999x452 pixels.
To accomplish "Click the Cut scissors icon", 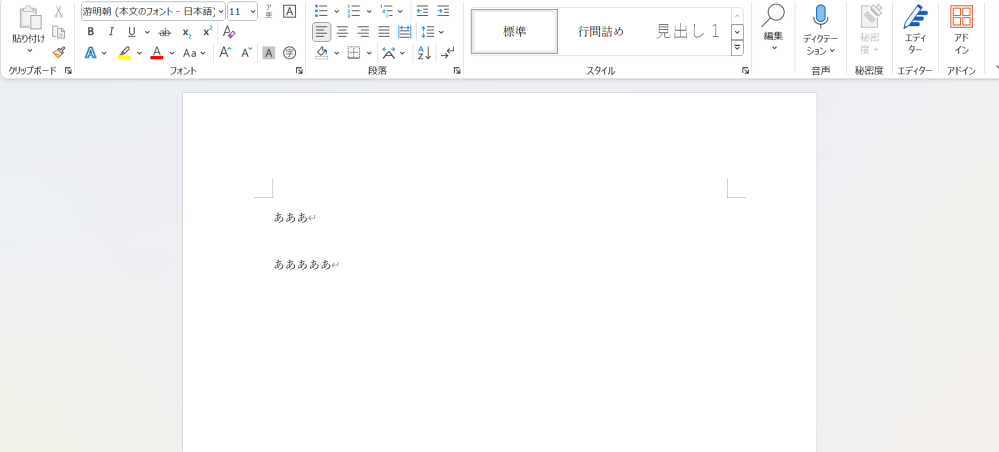I will click(x=59, y=12).
